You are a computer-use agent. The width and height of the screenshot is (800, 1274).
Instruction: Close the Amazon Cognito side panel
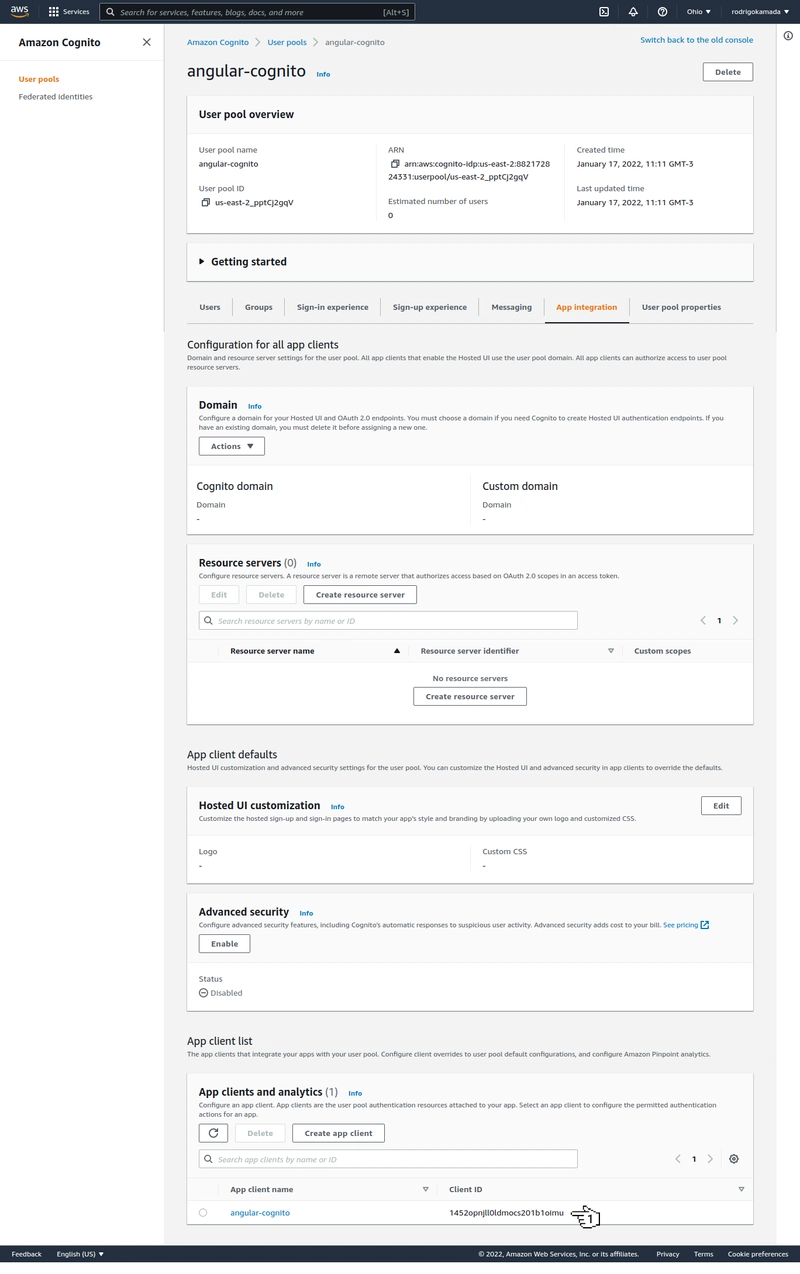pyautogui.click(x=147, y=42)
